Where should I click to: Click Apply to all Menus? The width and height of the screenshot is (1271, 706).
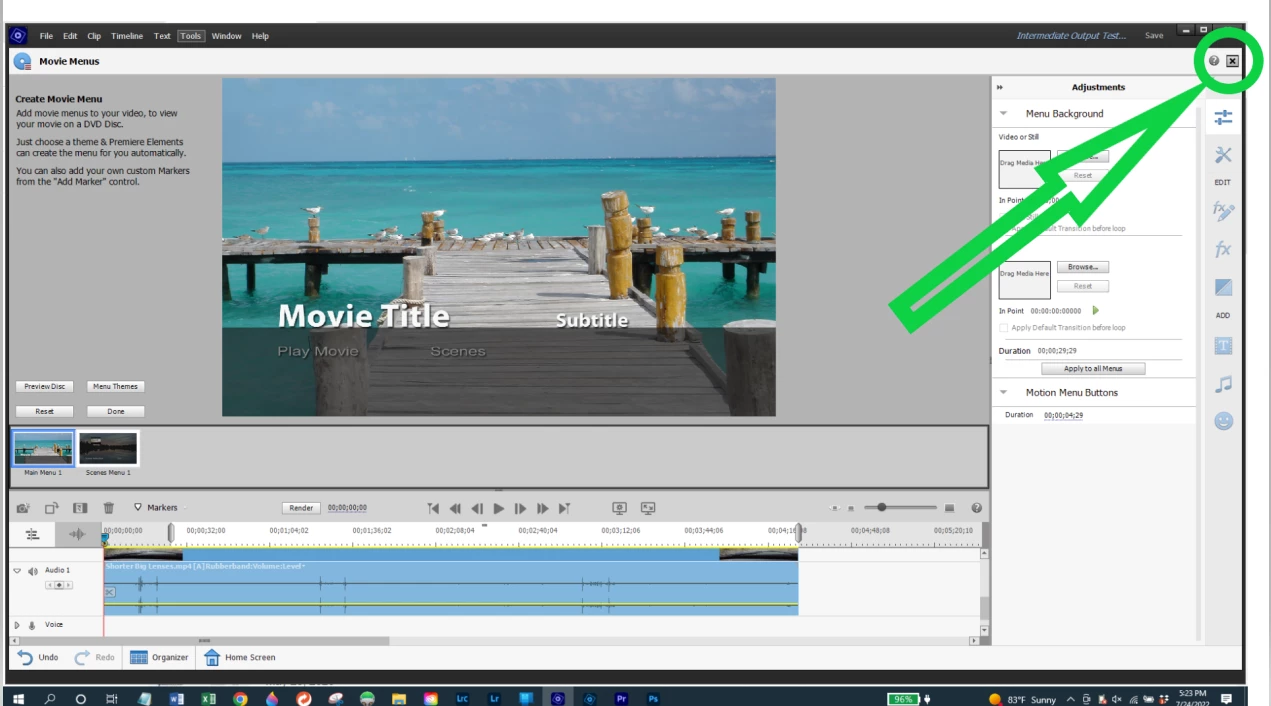pyautogui.click(x=1095, y=369)
